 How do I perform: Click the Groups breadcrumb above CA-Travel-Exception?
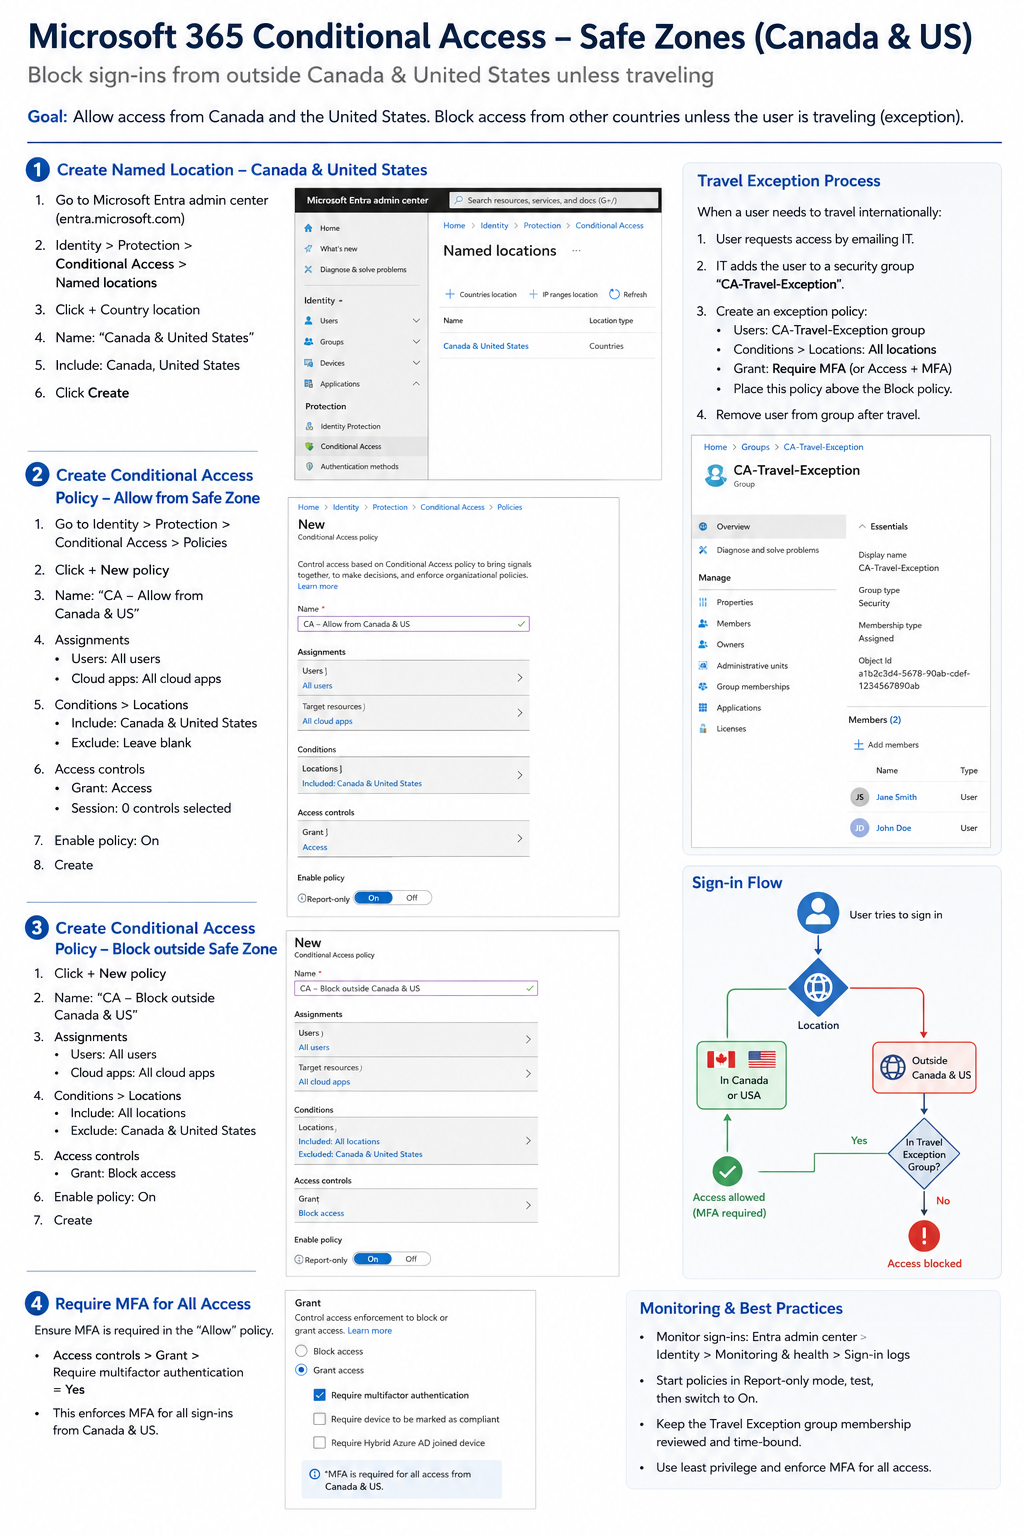pos(755,447)
